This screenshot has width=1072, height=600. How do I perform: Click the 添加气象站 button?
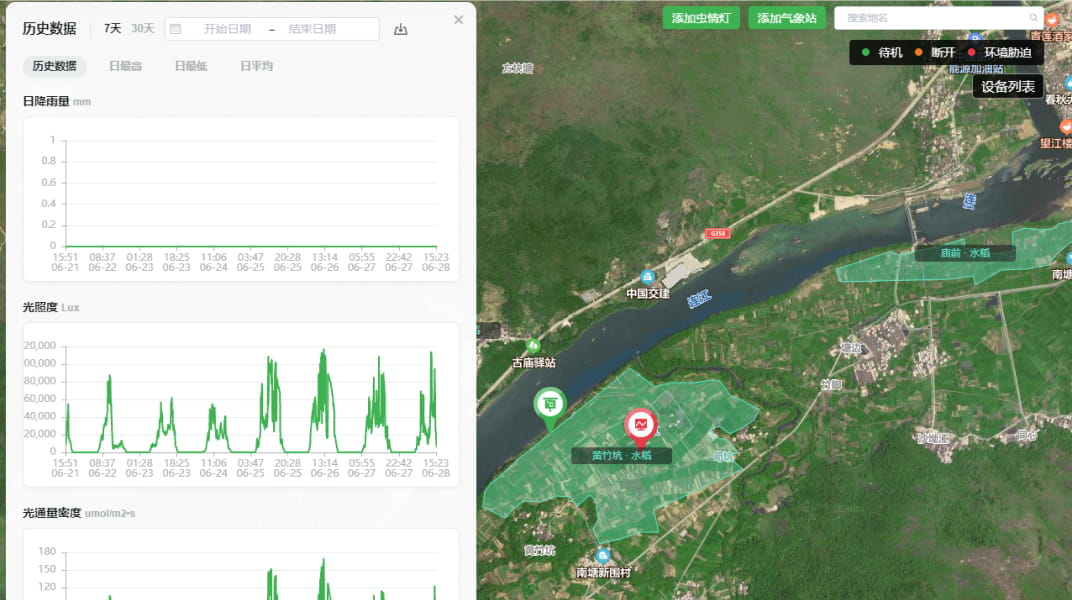[x=787, y=18]
